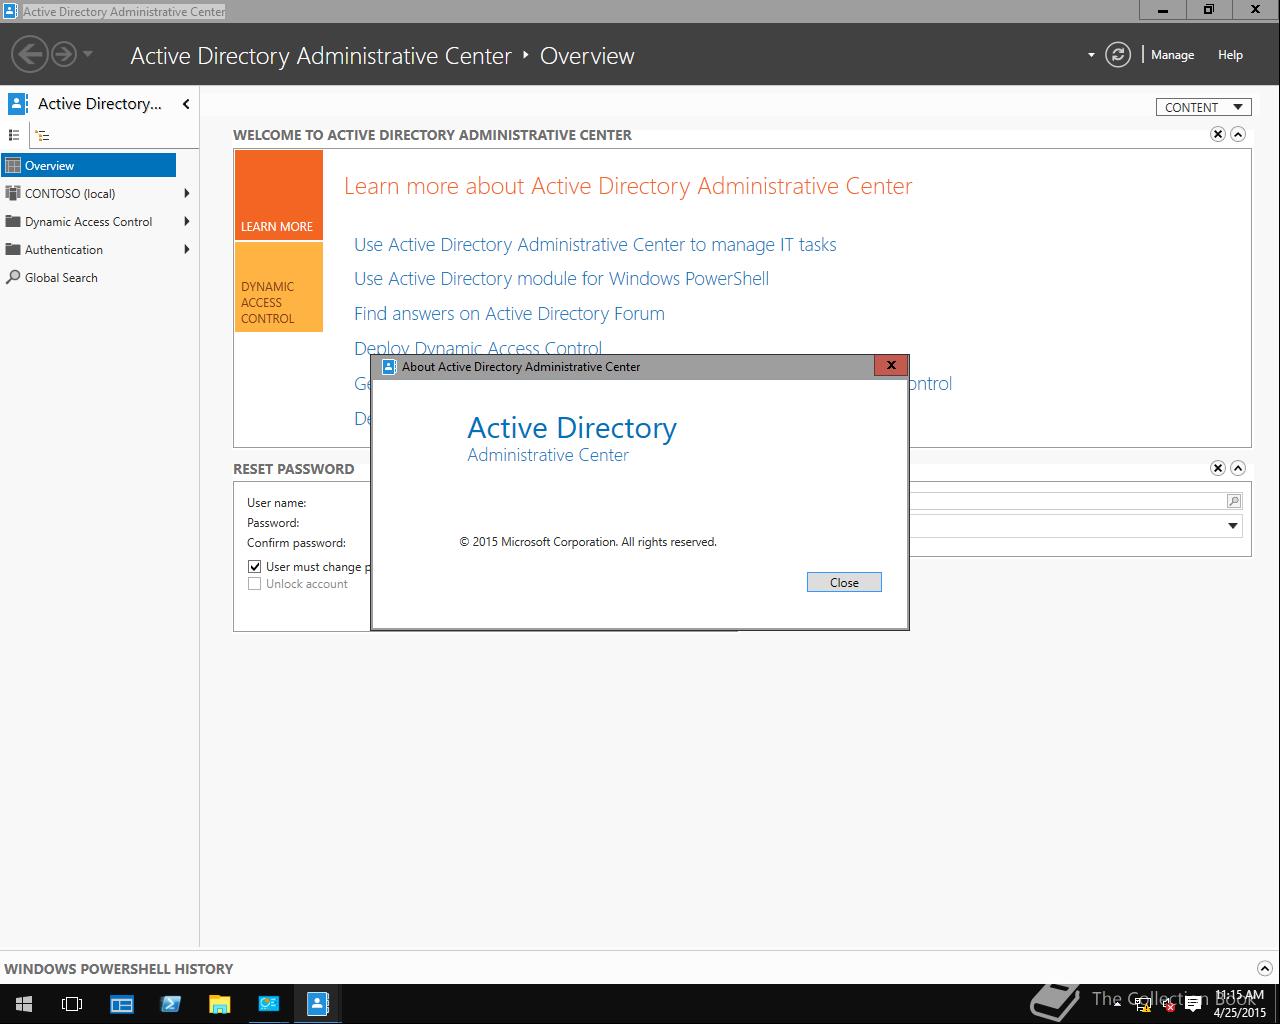The height and width of the screenshot is (1024, 1280).
Task: Expand Dynamic Access Control submenu arrow
Action: (186, 222)
